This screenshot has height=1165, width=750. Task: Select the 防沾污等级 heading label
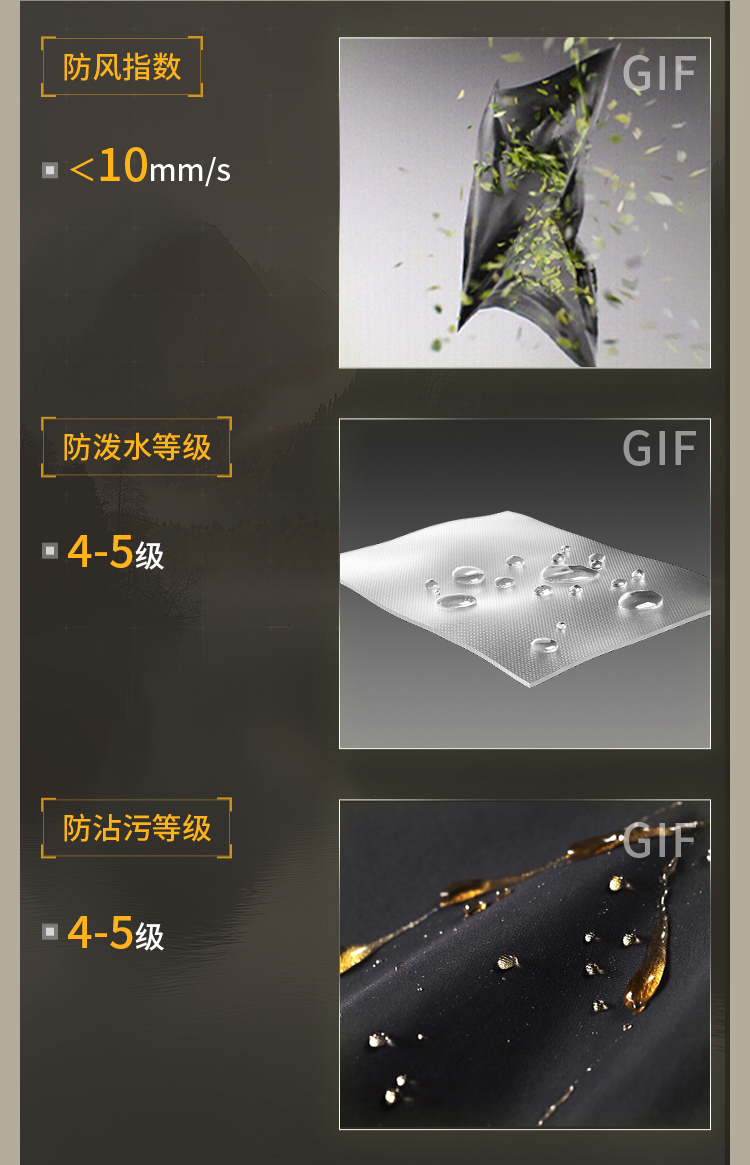point(137,828)
